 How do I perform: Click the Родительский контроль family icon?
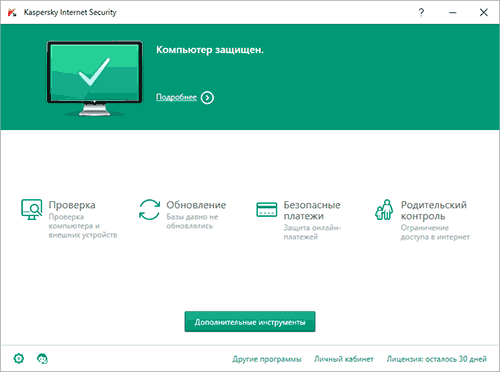384,210
